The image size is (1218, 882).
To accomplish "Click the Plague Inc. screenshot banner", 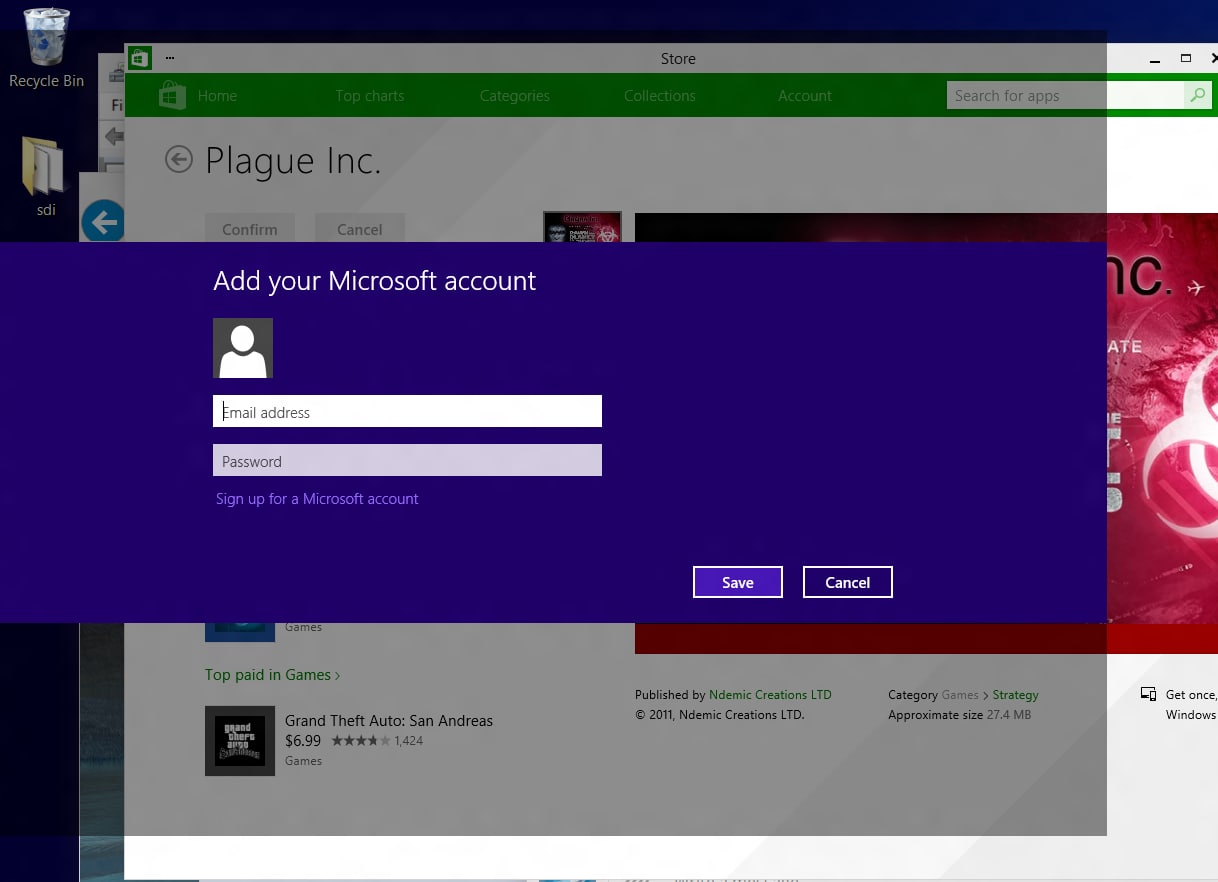I will (x=1162, y=418).
